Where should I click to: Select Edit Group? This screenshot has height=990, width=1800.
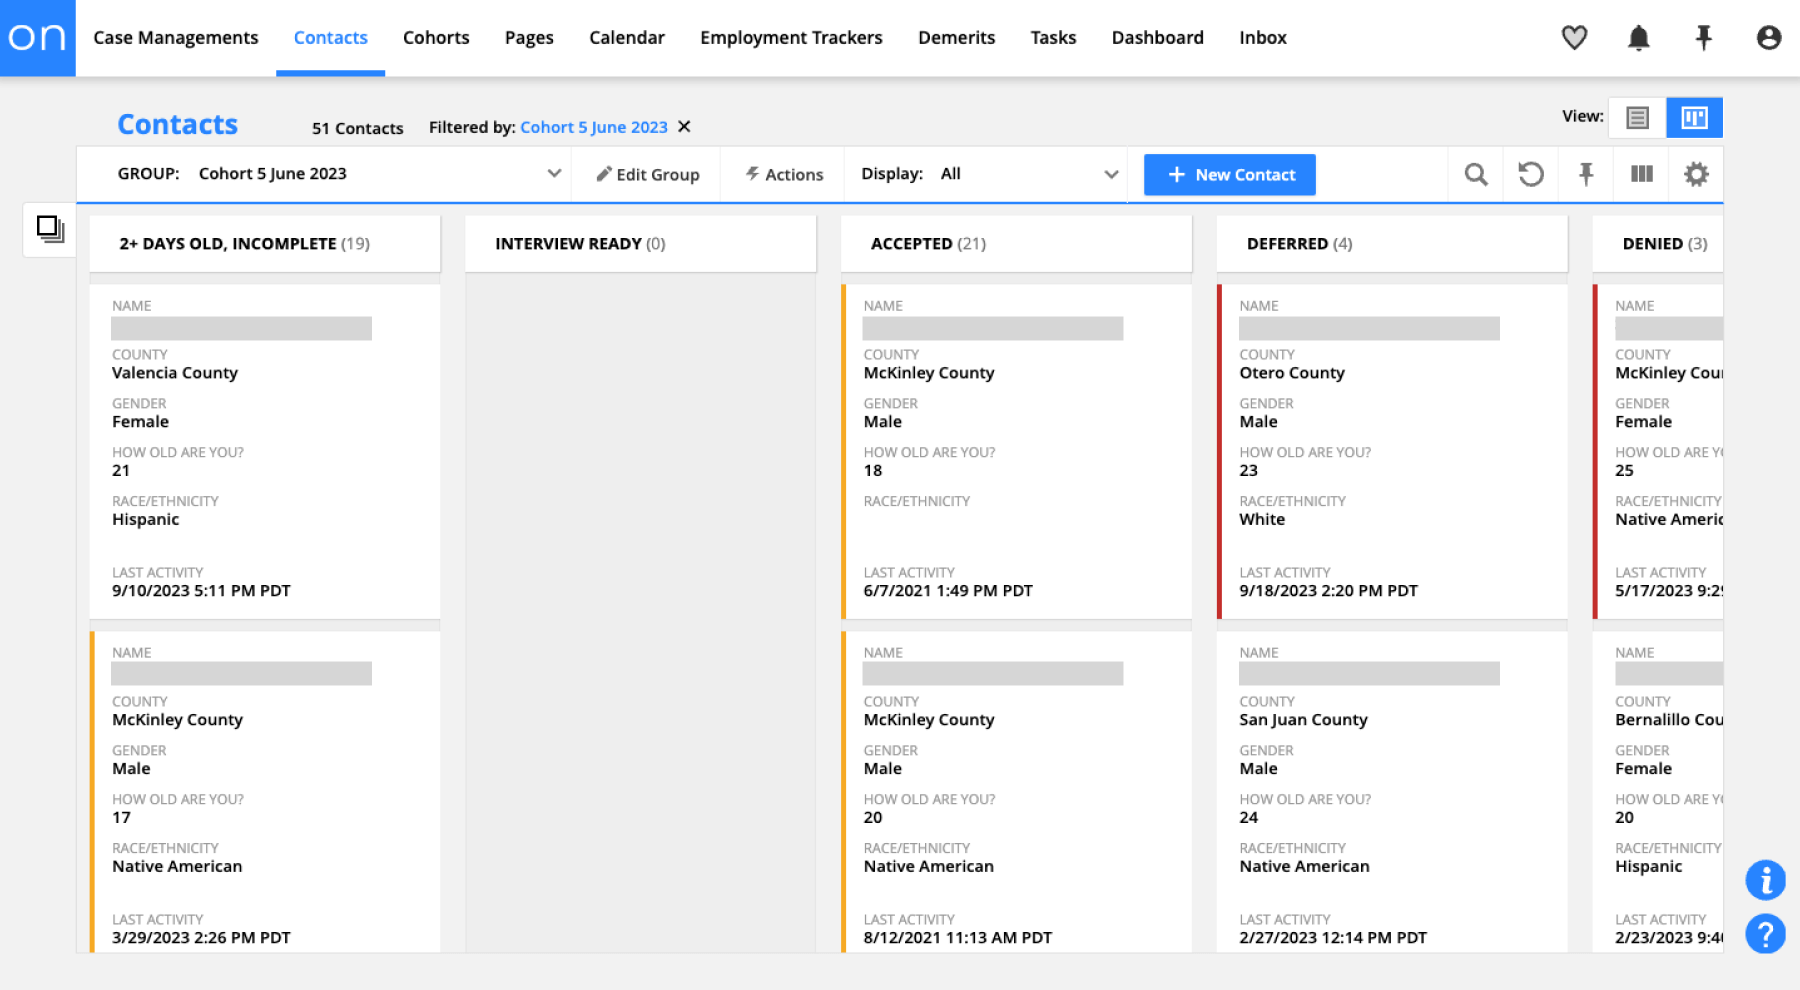point(647,173)
